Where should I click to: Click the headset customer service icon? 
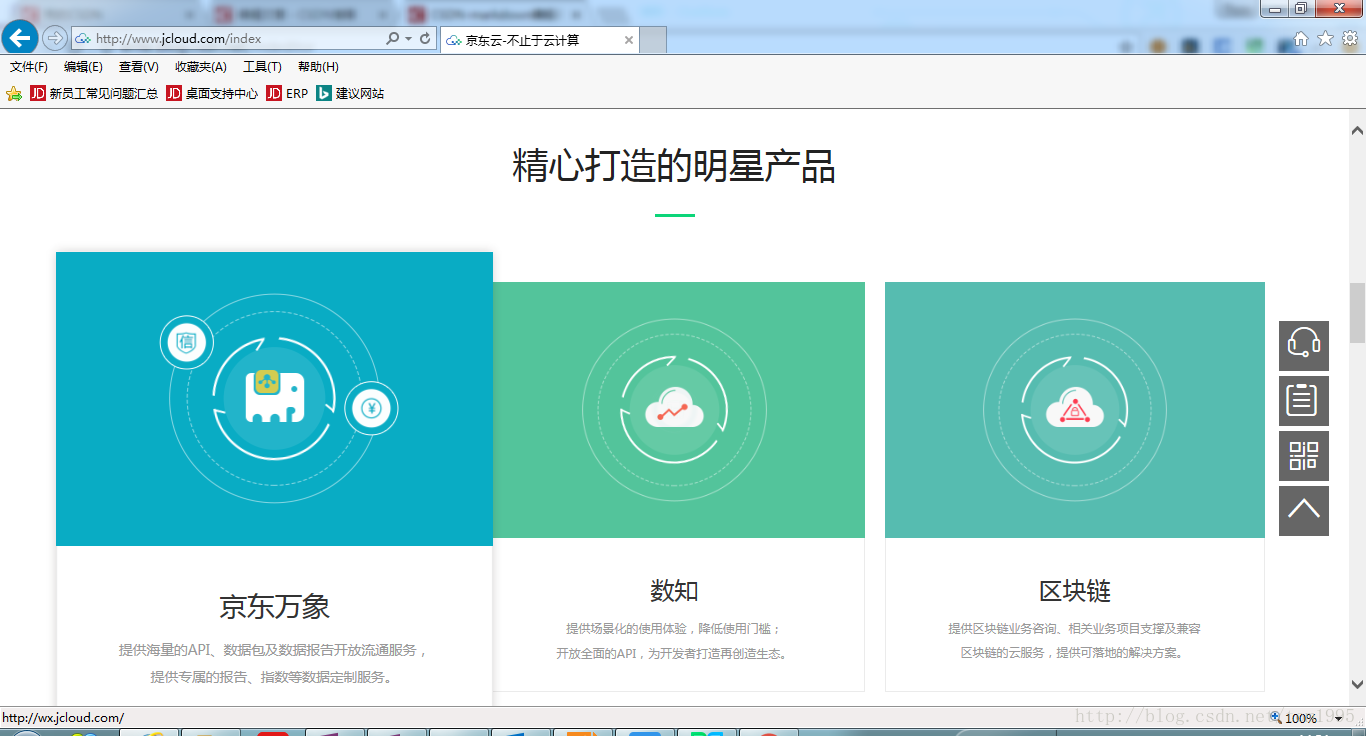point(1304,345)
